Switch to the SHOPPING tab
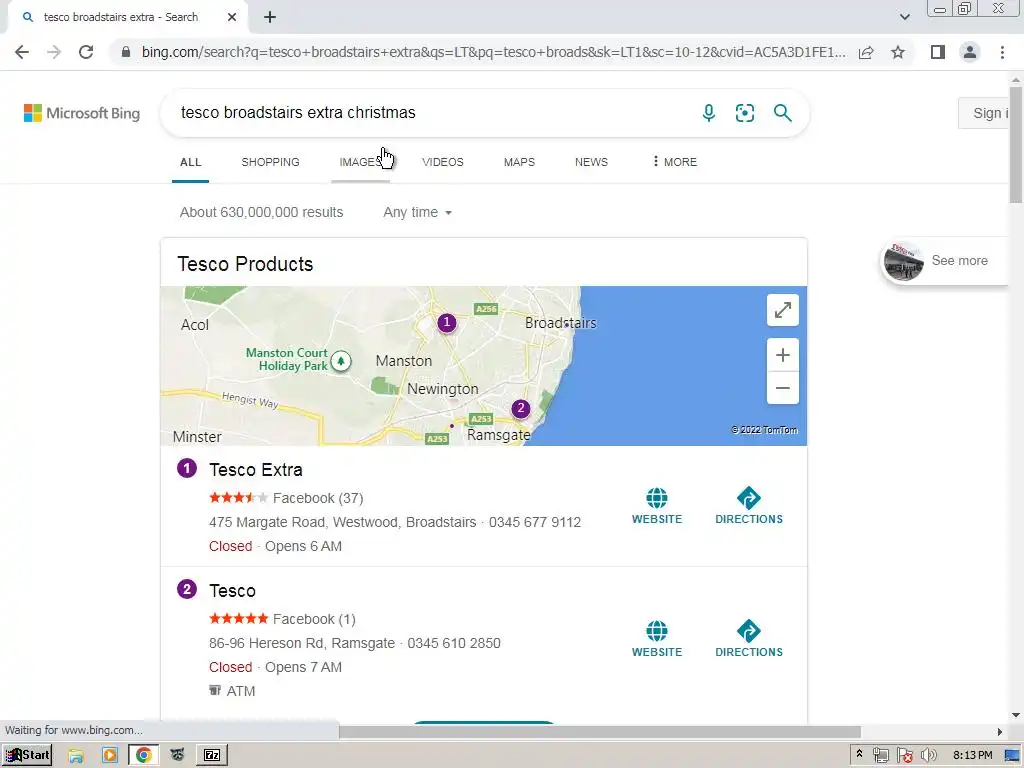The width and height of the screenshot is (1024, 768). click(270, 162)
